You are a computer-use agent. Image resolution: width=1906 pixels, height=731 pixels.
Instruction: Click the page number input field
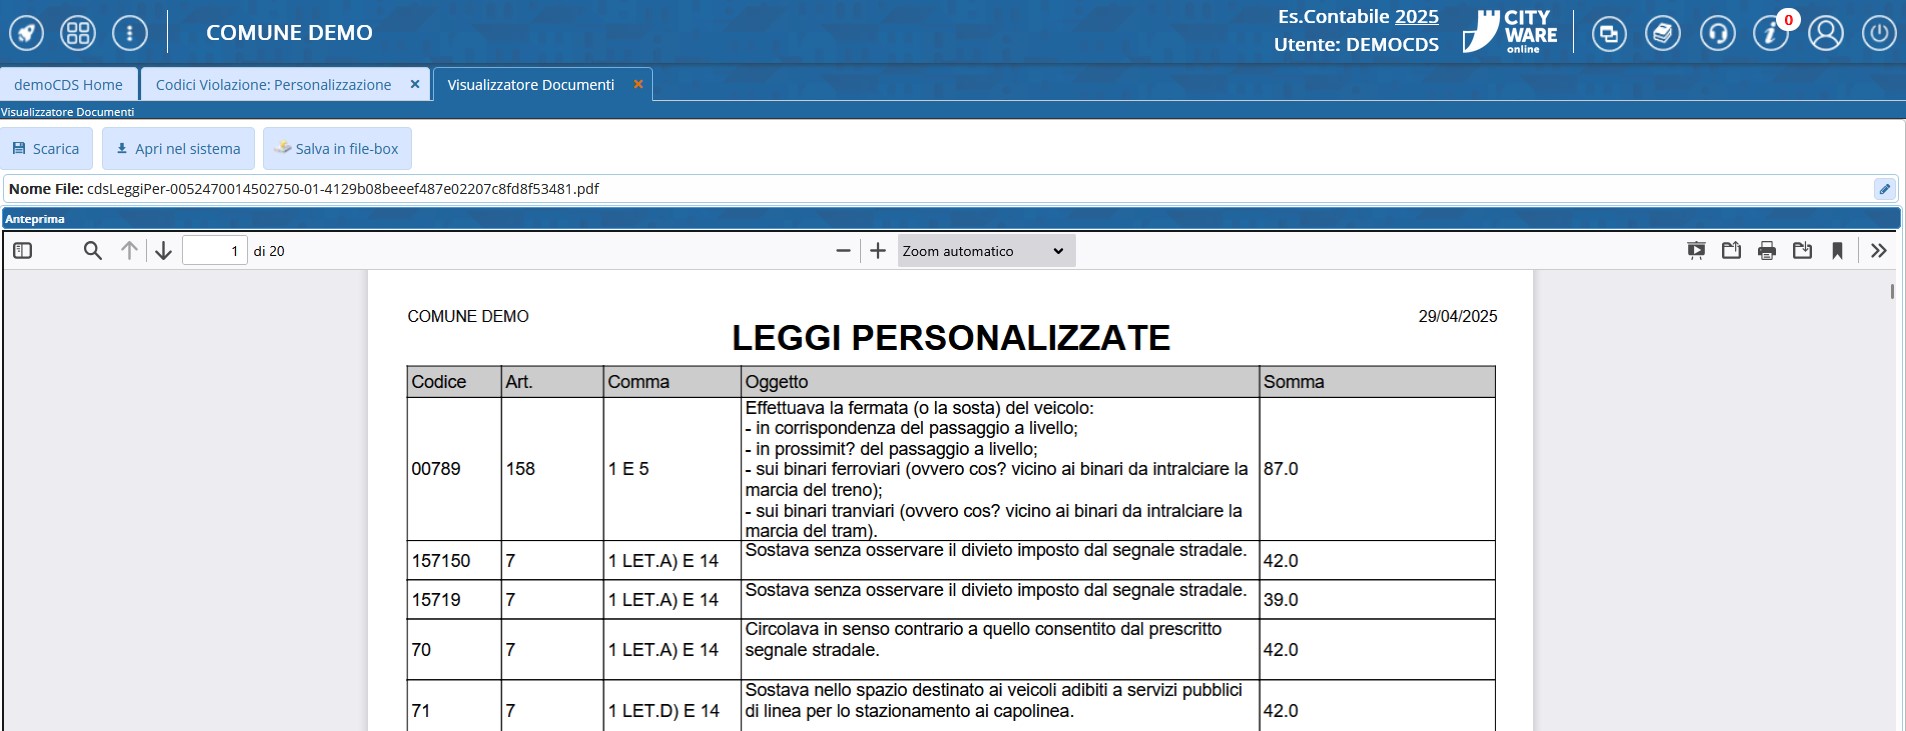coord(214,251)
